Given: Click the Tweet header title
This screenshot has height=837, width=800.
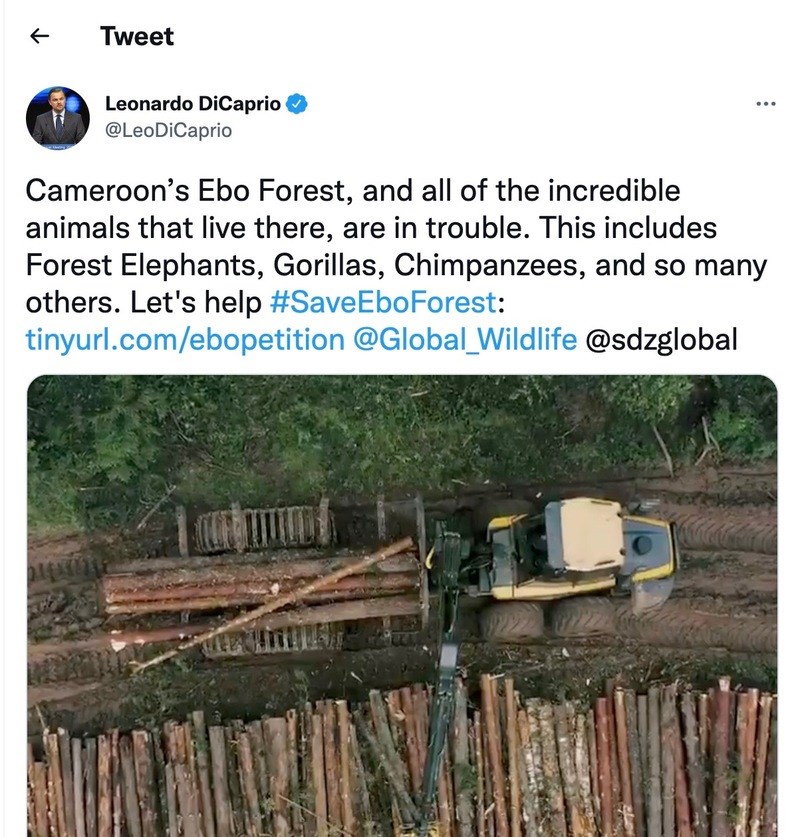Looking at the screenshot, I should (137, 36).
